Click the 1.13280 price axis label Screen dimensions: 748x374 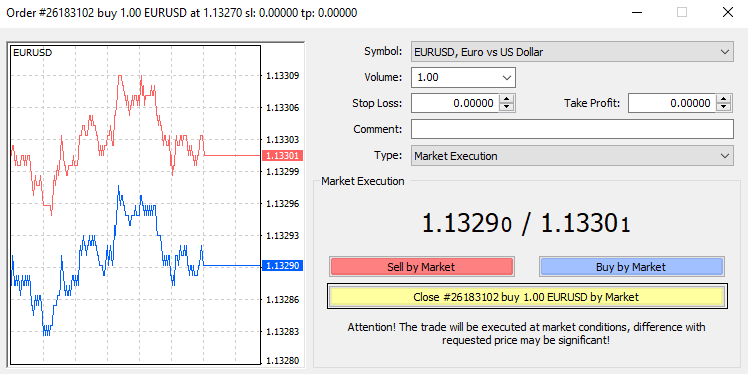(282, 360)
